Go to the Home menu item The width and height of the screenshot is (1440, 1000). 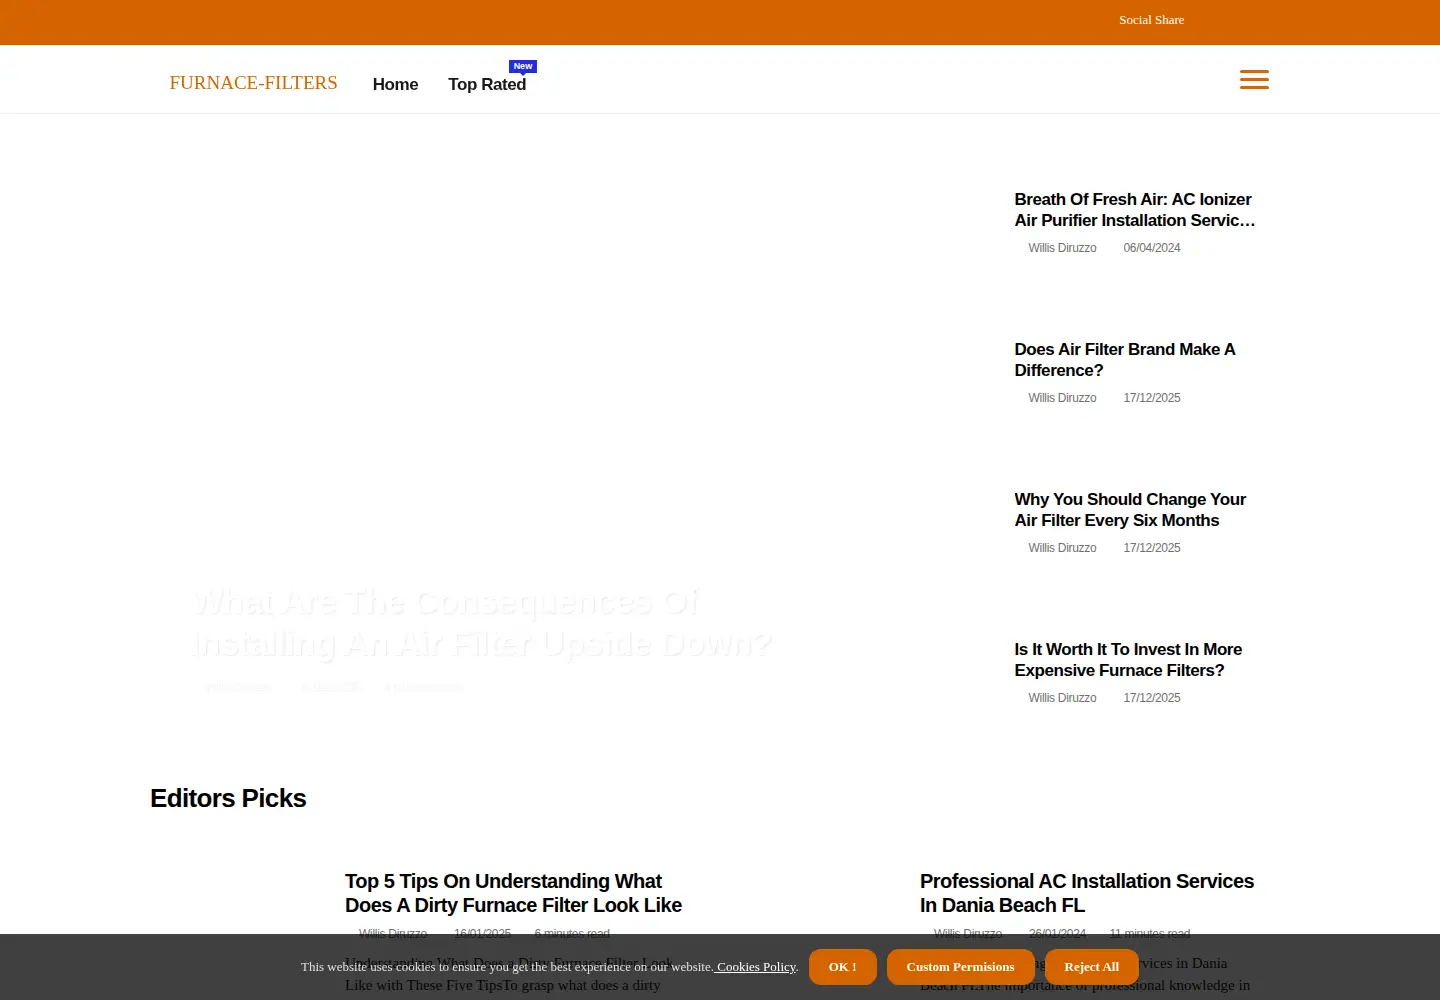395,84
